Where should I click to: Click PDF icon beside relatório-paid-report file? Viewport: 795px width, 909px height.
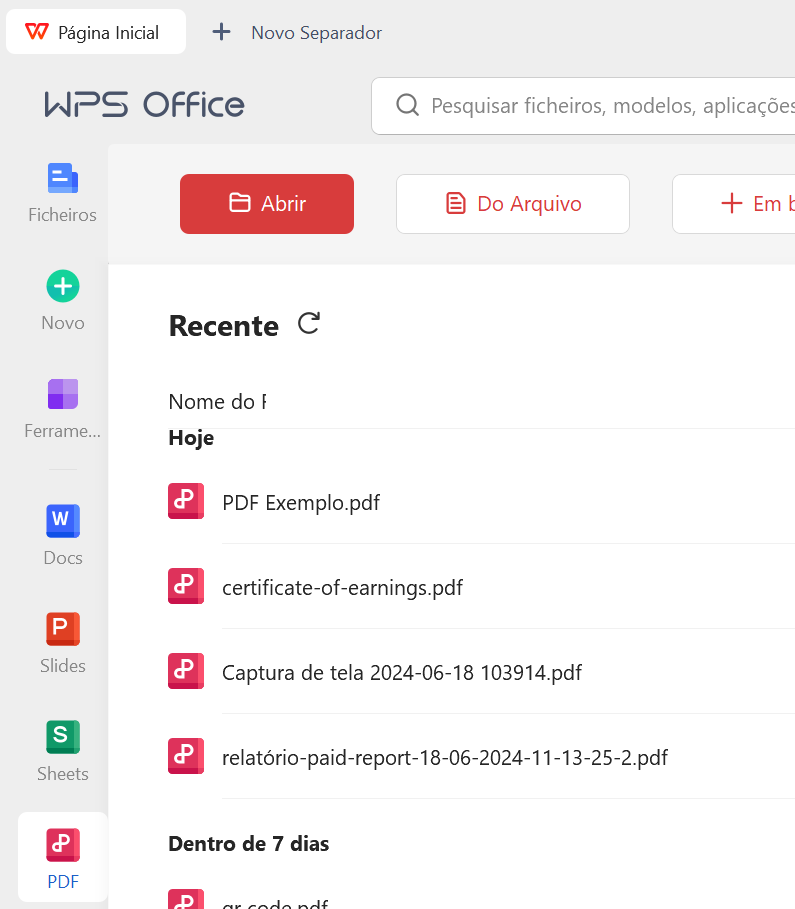186,756
